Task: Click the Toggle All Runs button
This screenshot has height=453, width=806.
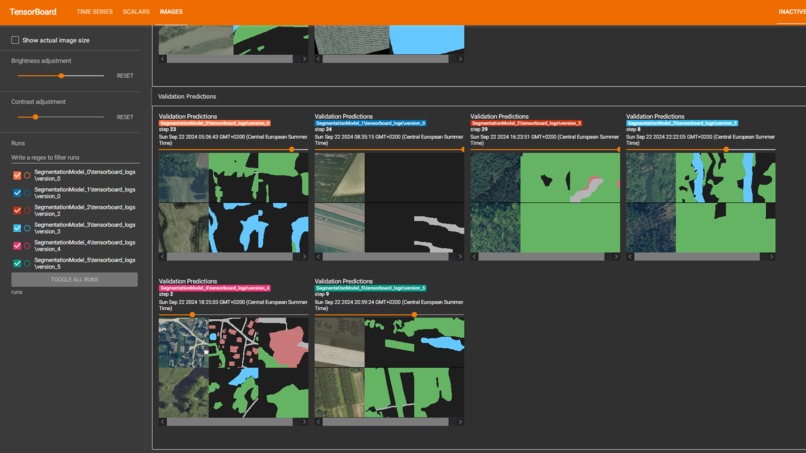Action: click(75, 279)
